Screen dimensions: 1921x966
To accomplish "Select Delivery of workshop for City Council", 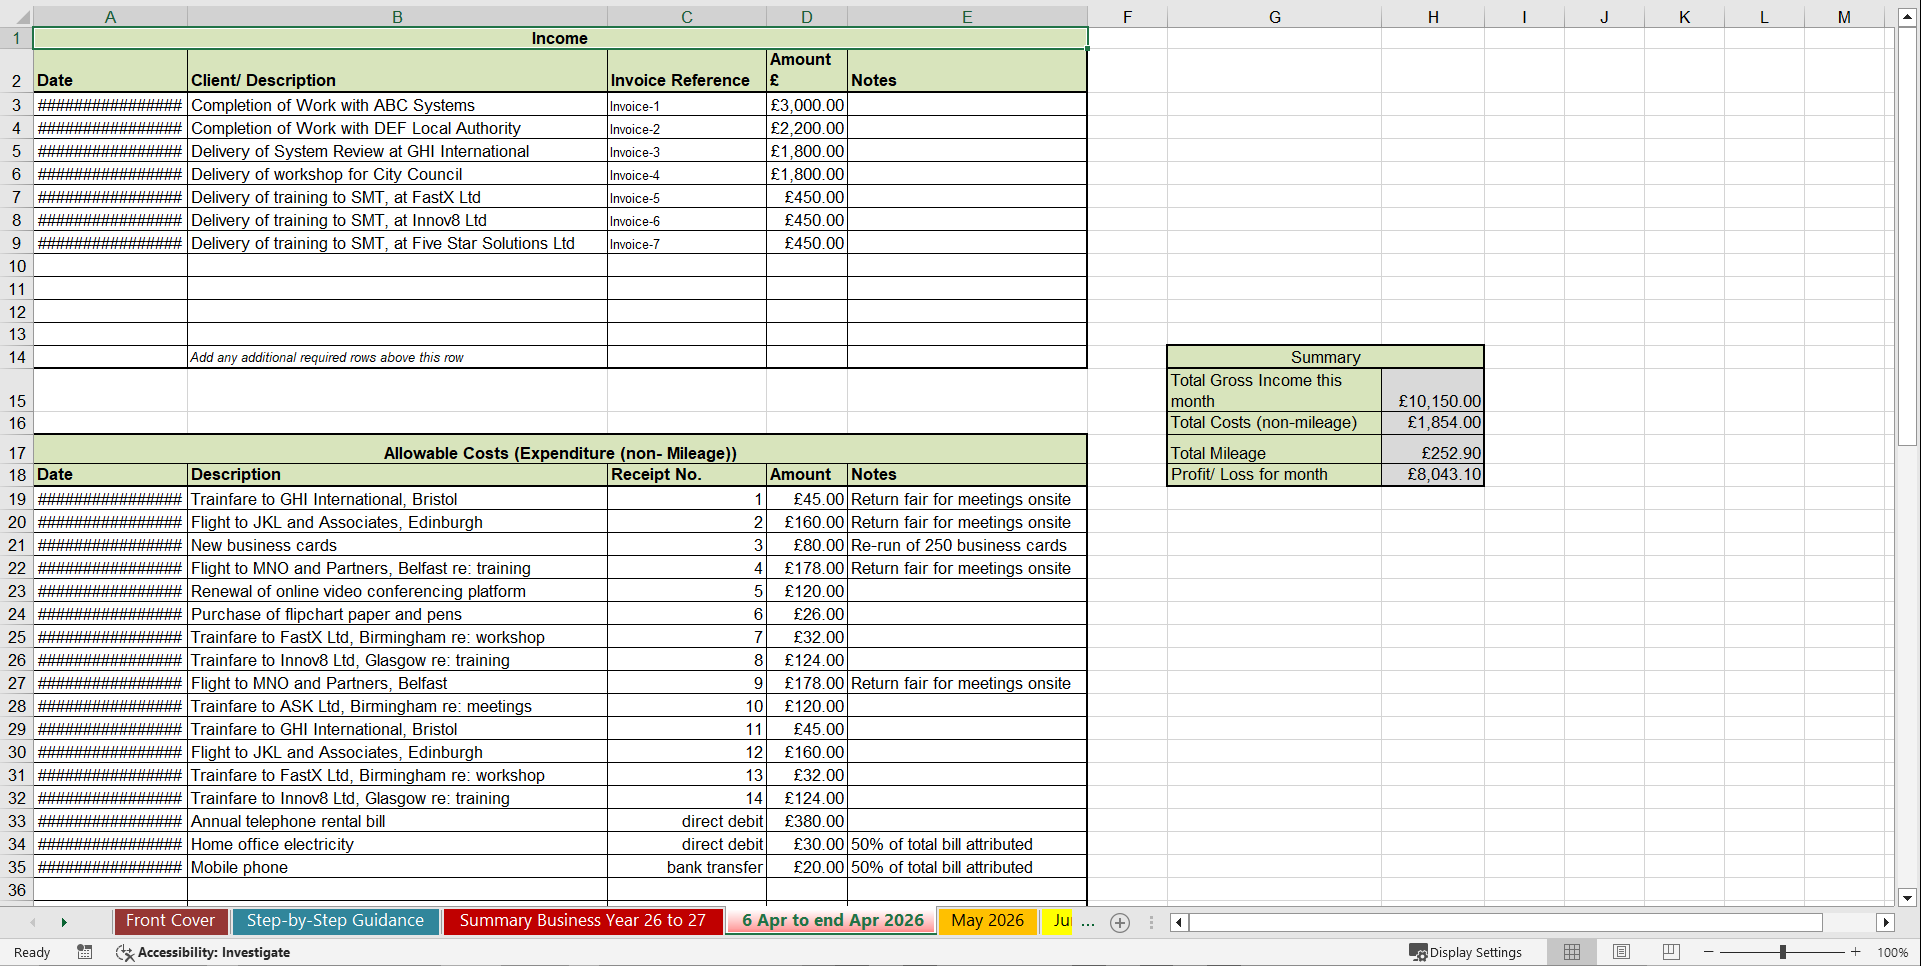I will click(x=397, y=174).
